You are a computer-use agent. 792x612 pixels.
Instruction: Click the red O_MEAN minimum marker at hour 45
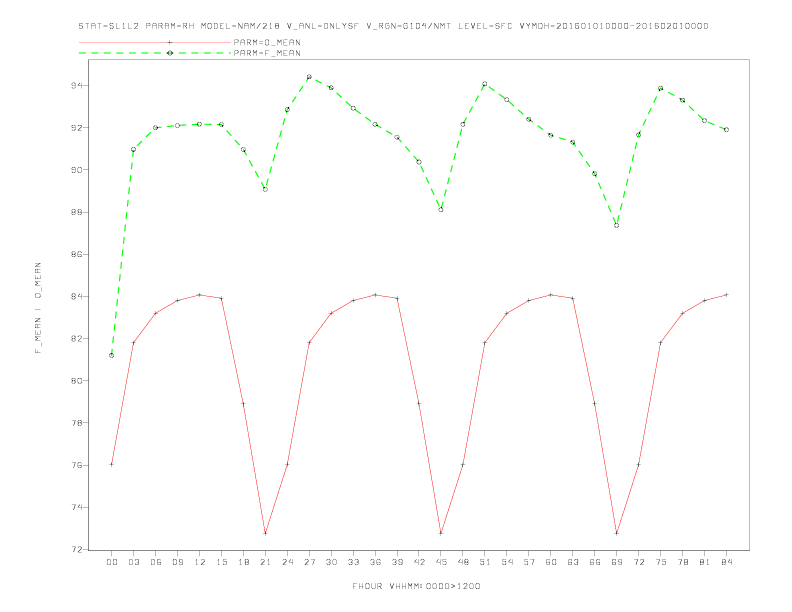(x=441, y=533)
